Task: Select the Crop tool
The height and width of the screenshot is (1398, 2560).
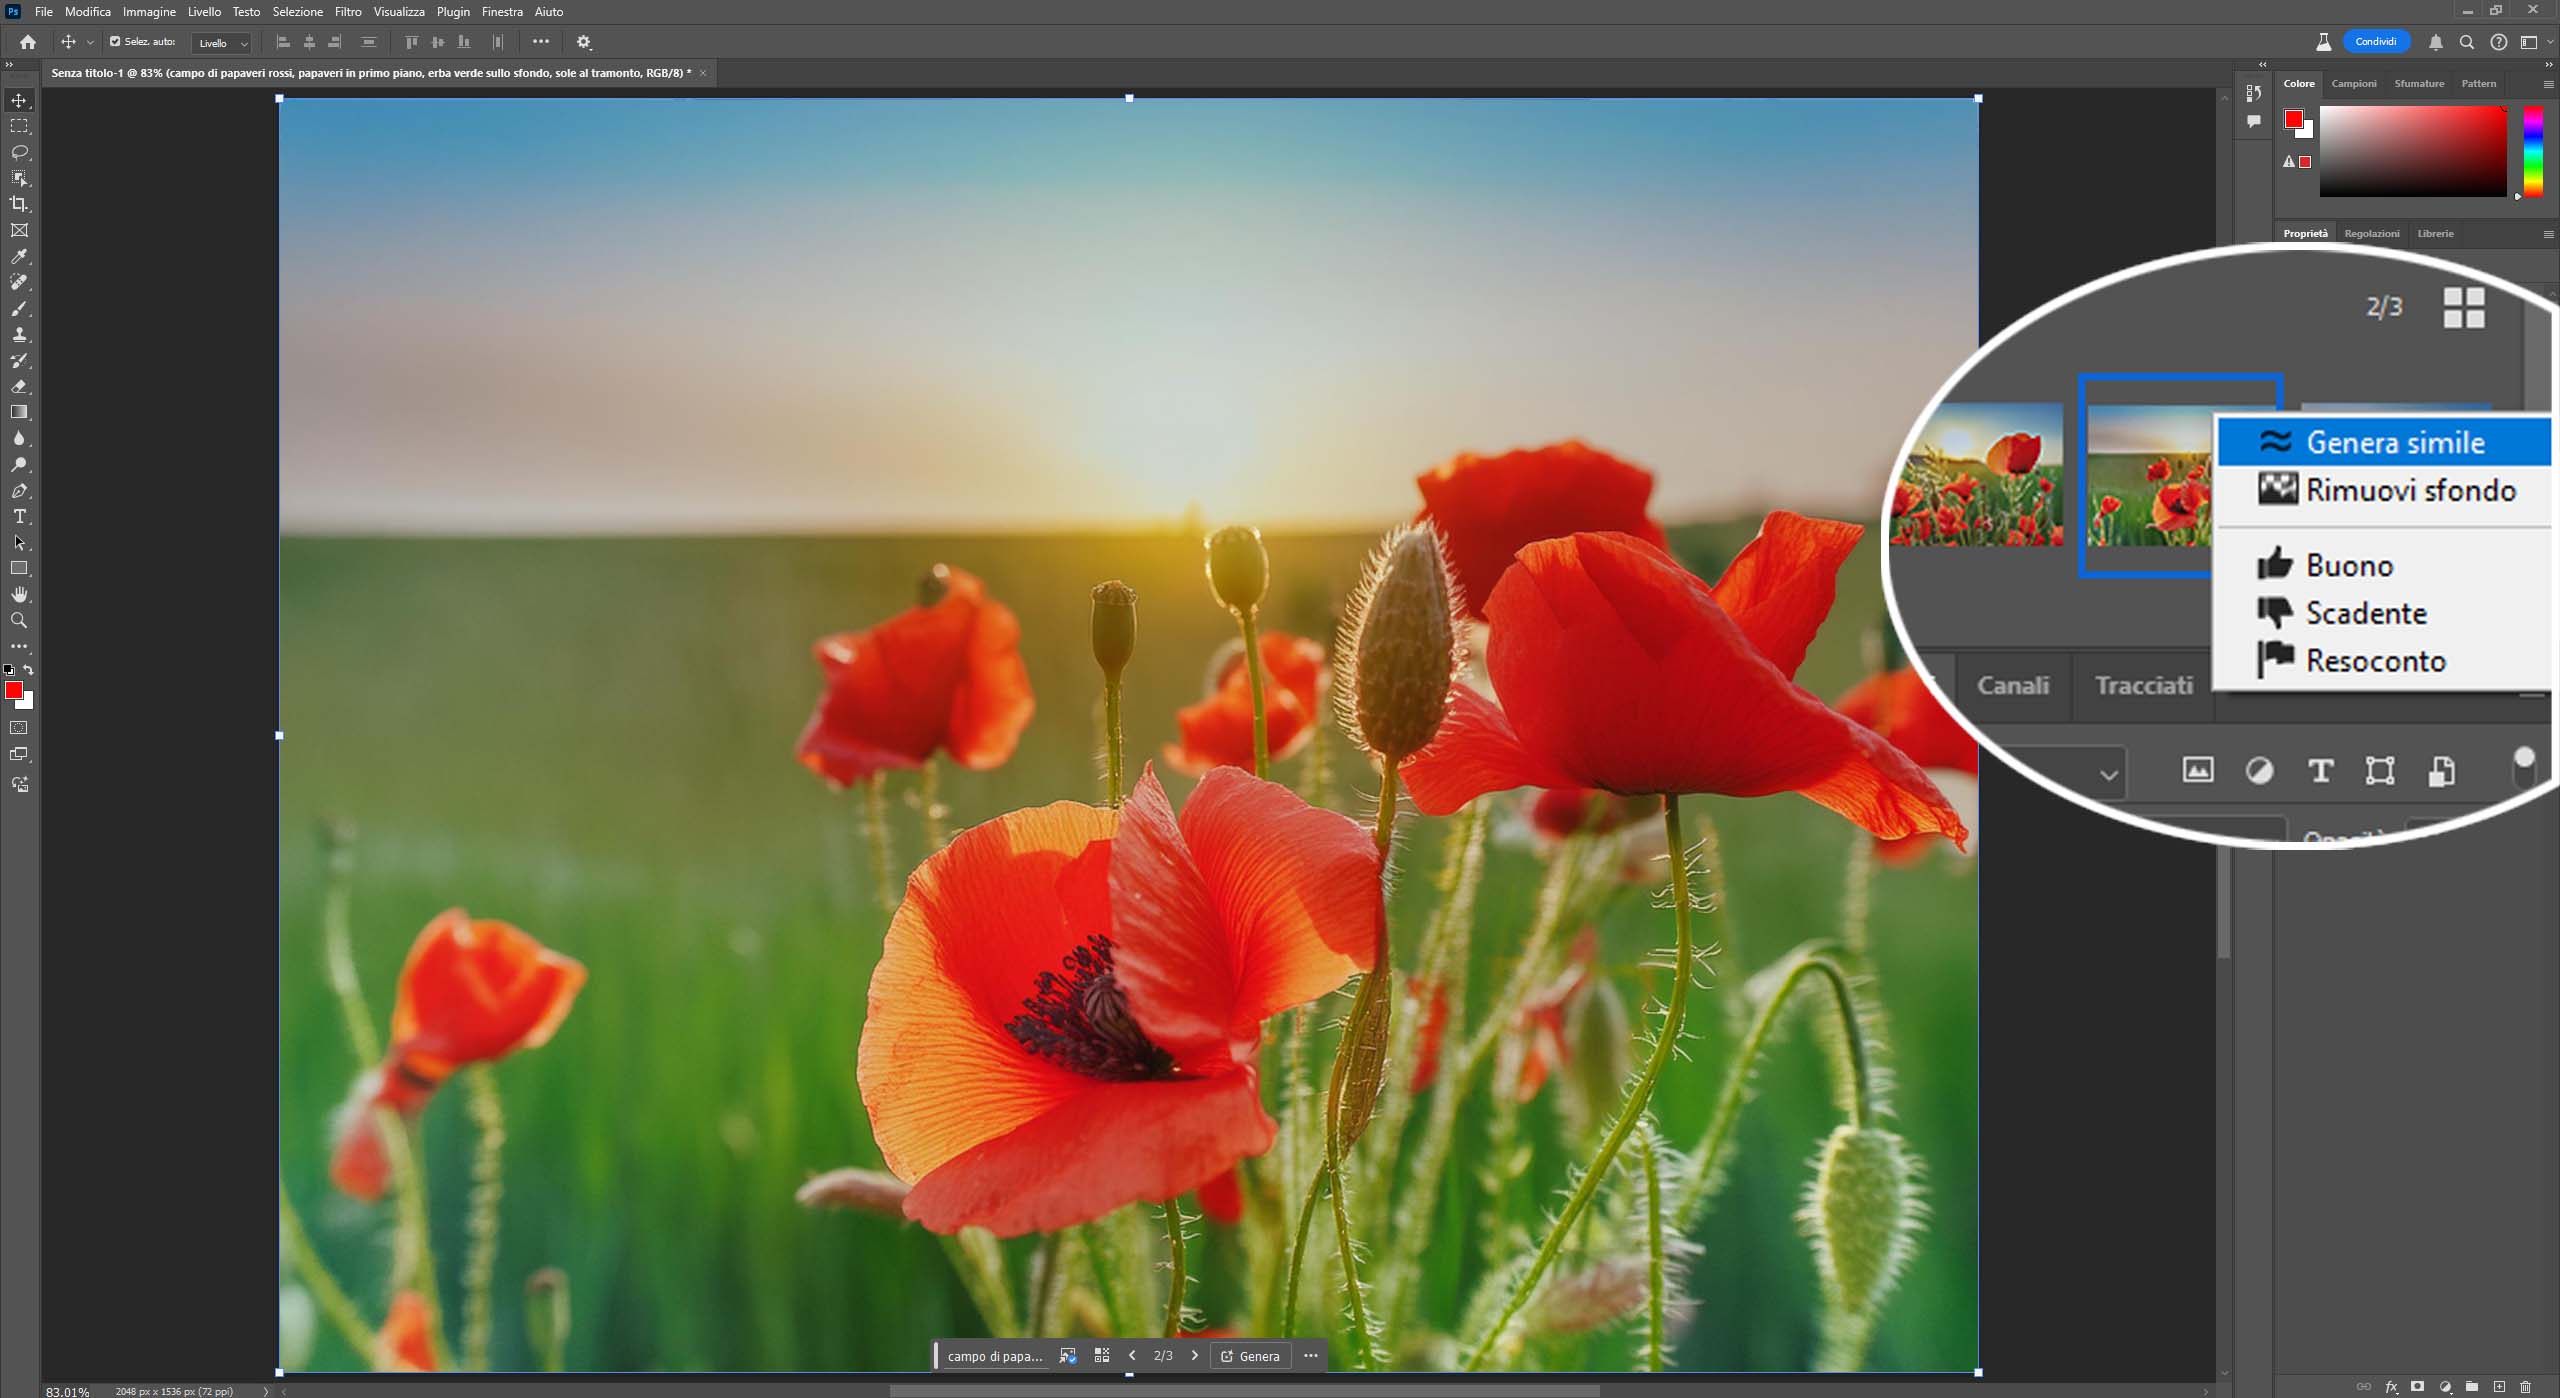Action: point(19,204)
